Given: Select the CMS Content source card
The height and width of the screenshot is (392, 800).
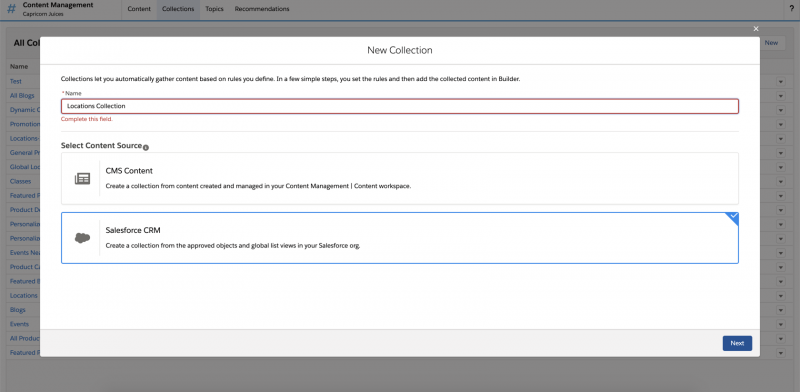Looking at the screenshot, I should [400, 179].
